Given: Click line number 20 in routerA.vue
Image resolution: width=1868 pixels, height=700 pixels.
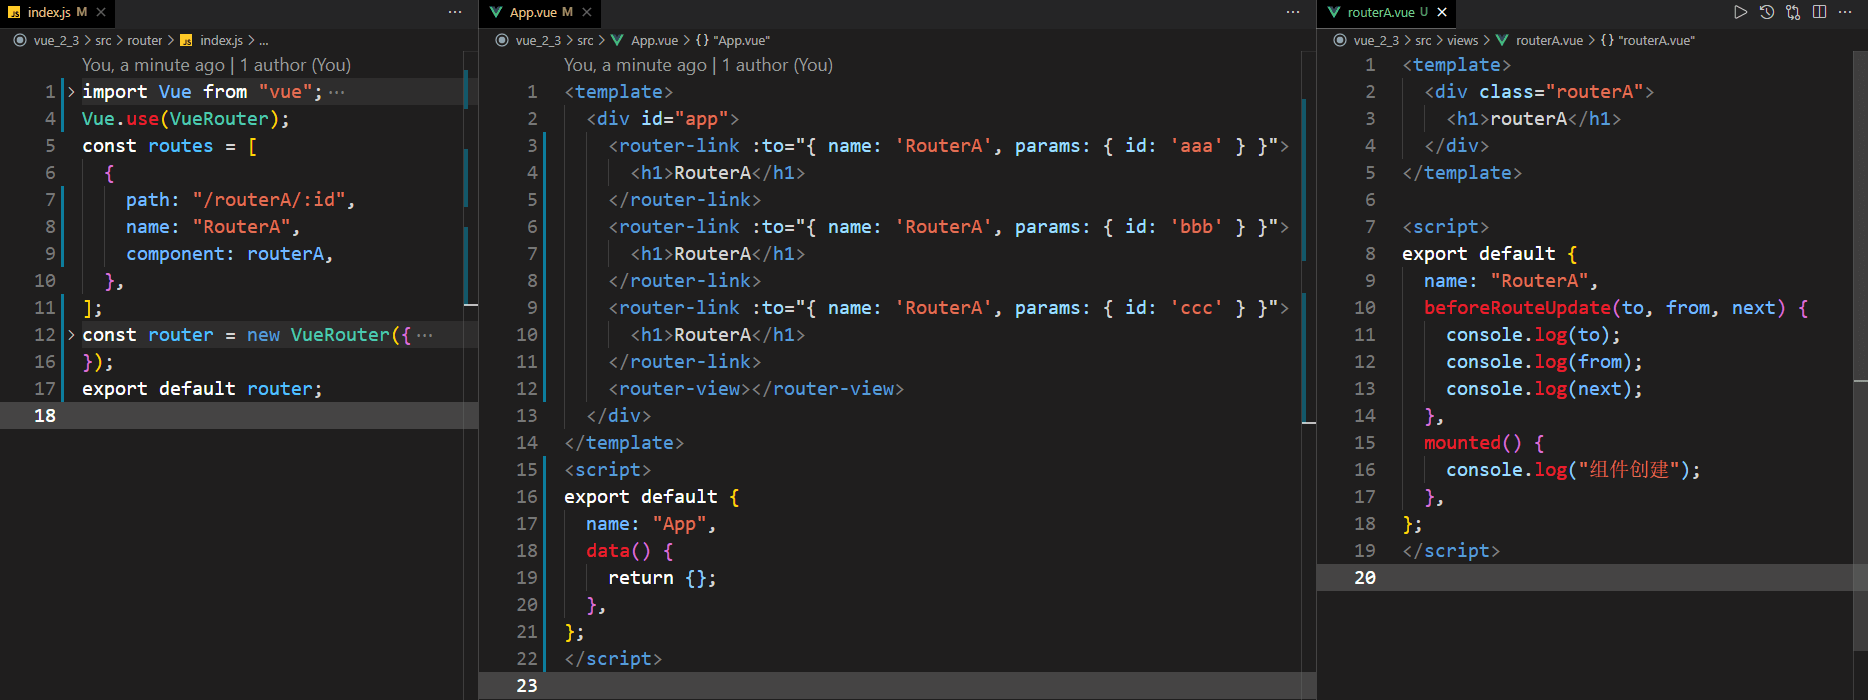Looking at the screenshot, I should 1365,578.
